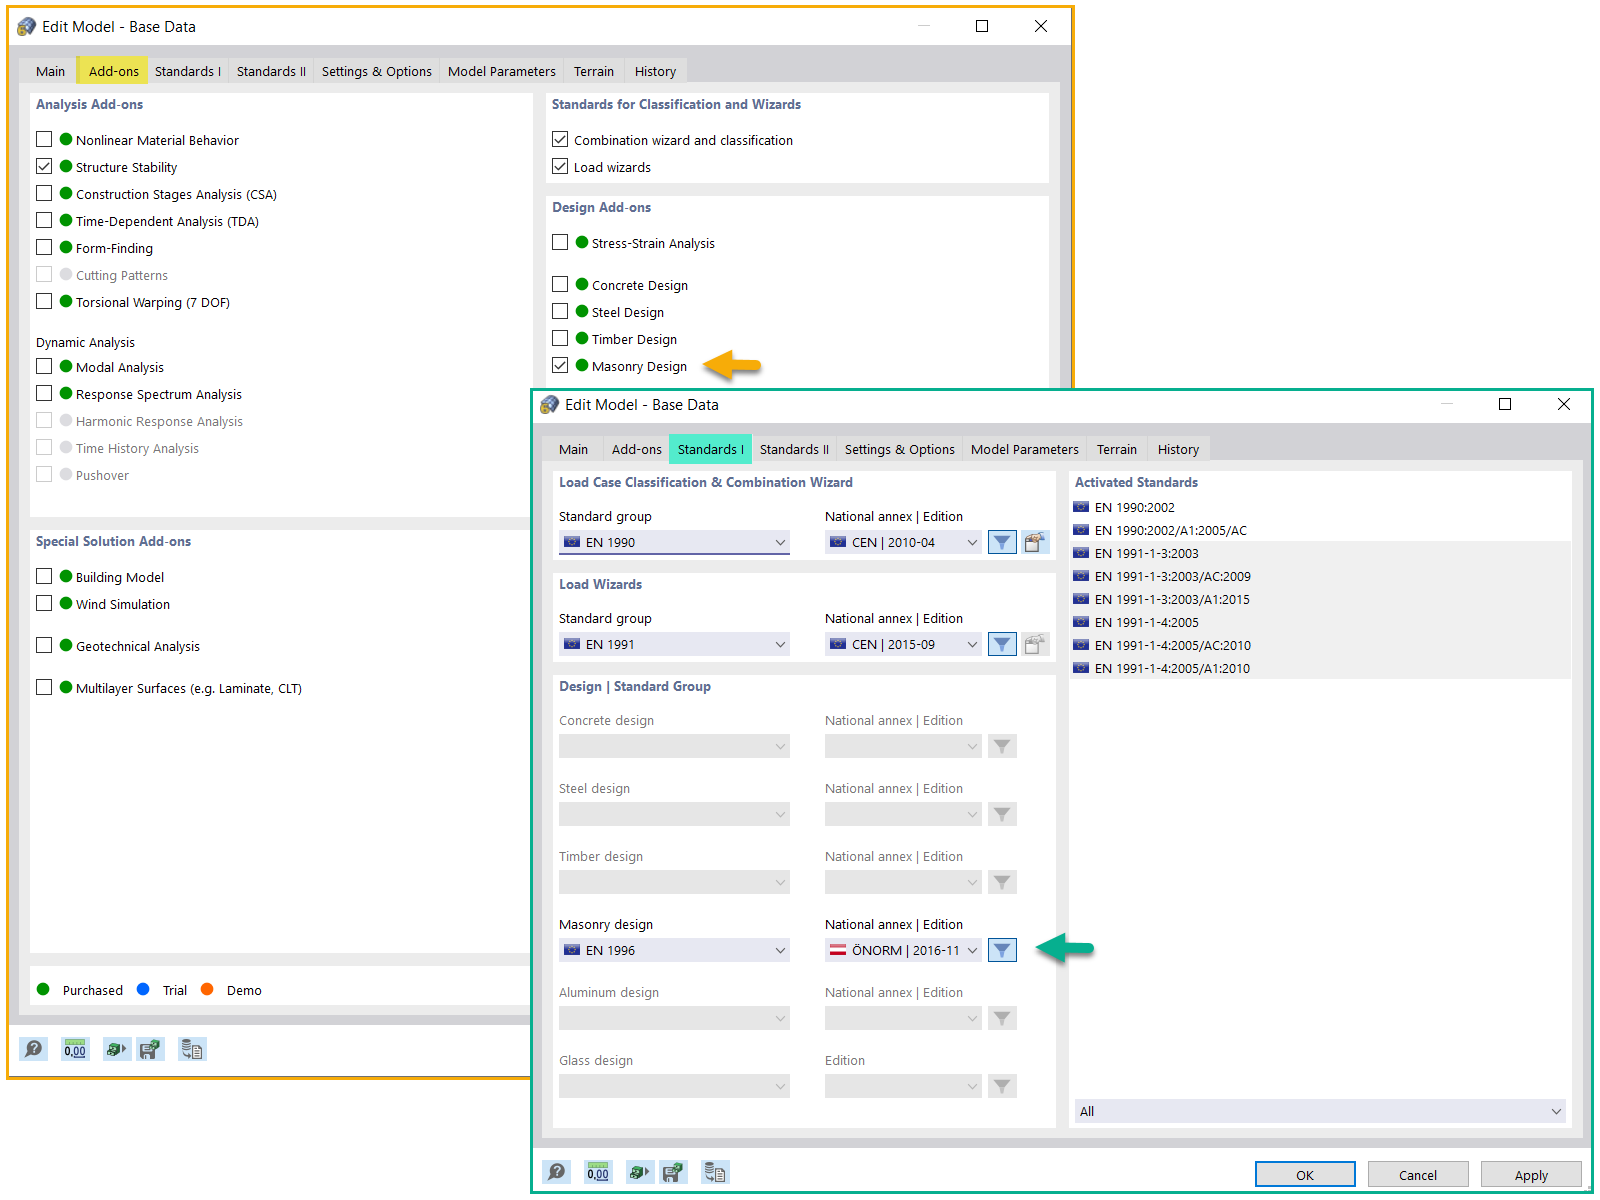
Task: Click the filter icon beside EN 1990 annex
Action: [x=1001, y=541]
